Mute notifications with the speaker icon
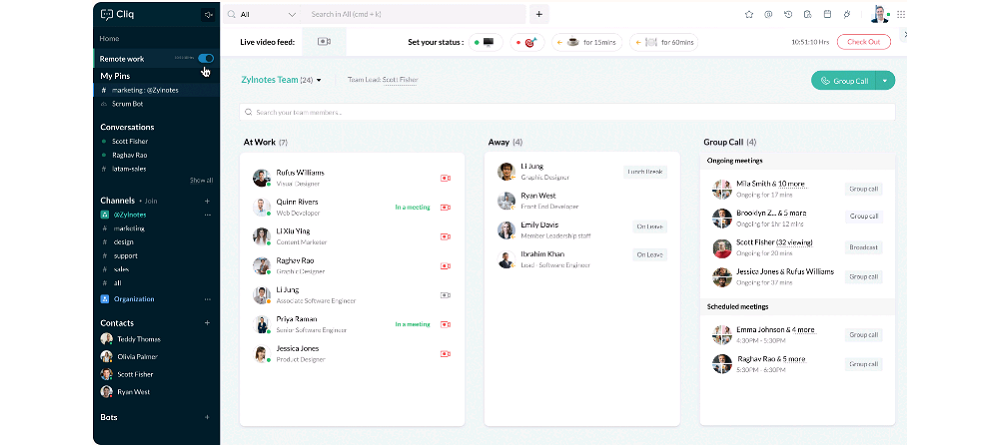The image size is (1000, 445). point(208,15)
